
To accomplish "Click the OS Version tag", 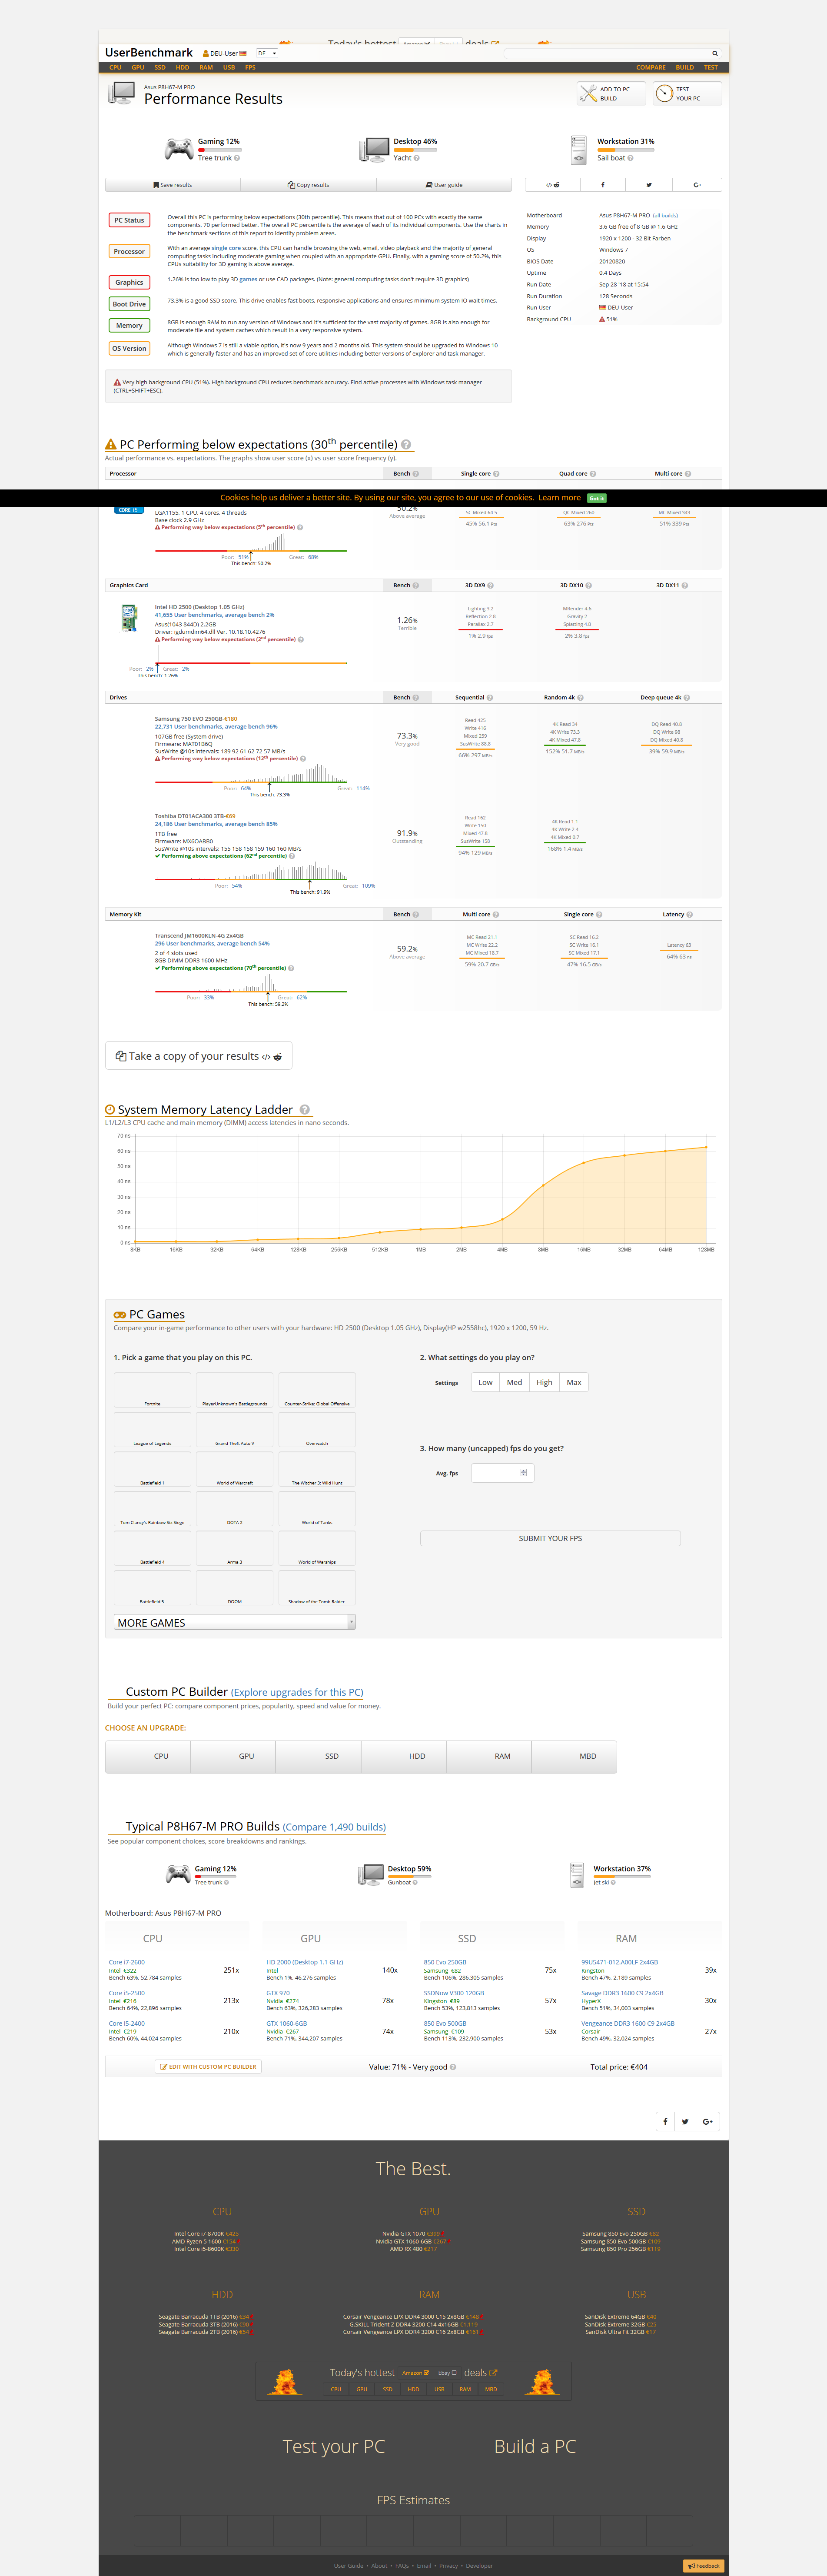I will click(x=129, y=348).
